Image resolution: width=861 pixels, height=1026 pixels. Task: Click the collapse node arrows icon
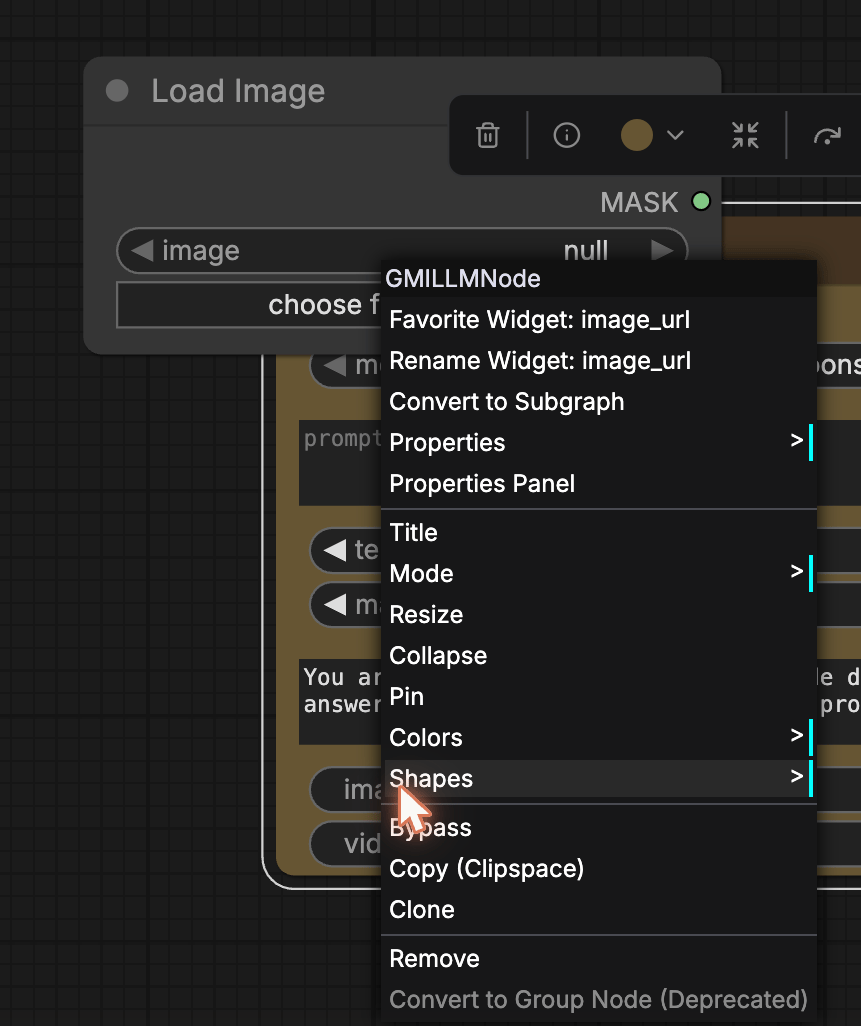745,135
